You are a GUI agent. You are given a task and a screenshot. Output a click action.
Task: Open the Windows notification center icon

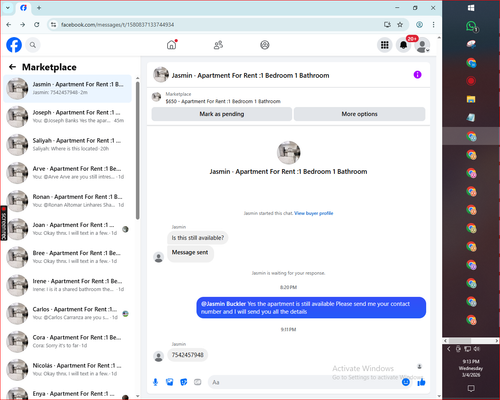tap(471, 388)
